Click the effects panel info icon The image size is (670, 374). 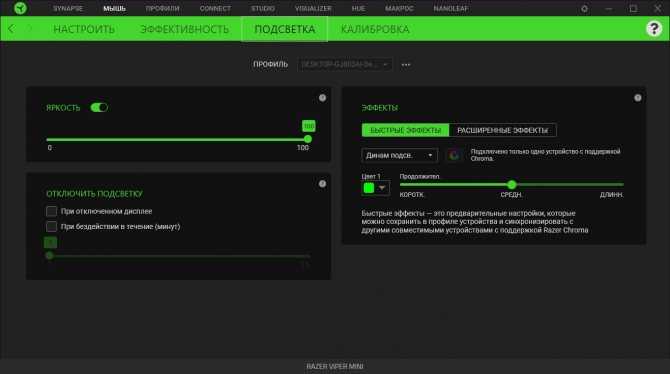click(638, 98)
